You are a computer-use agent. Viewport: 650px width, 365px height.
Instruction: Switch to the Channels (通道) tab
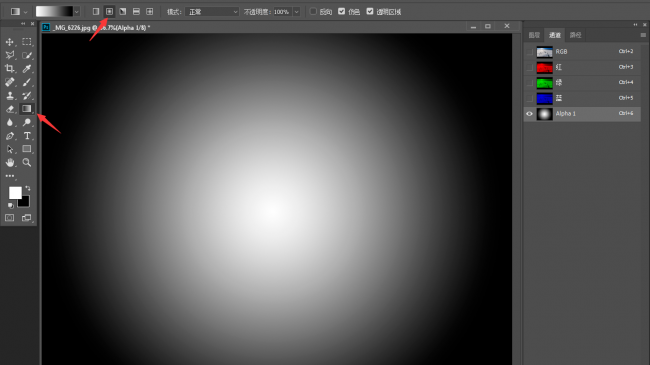click(x=555, y=35)
